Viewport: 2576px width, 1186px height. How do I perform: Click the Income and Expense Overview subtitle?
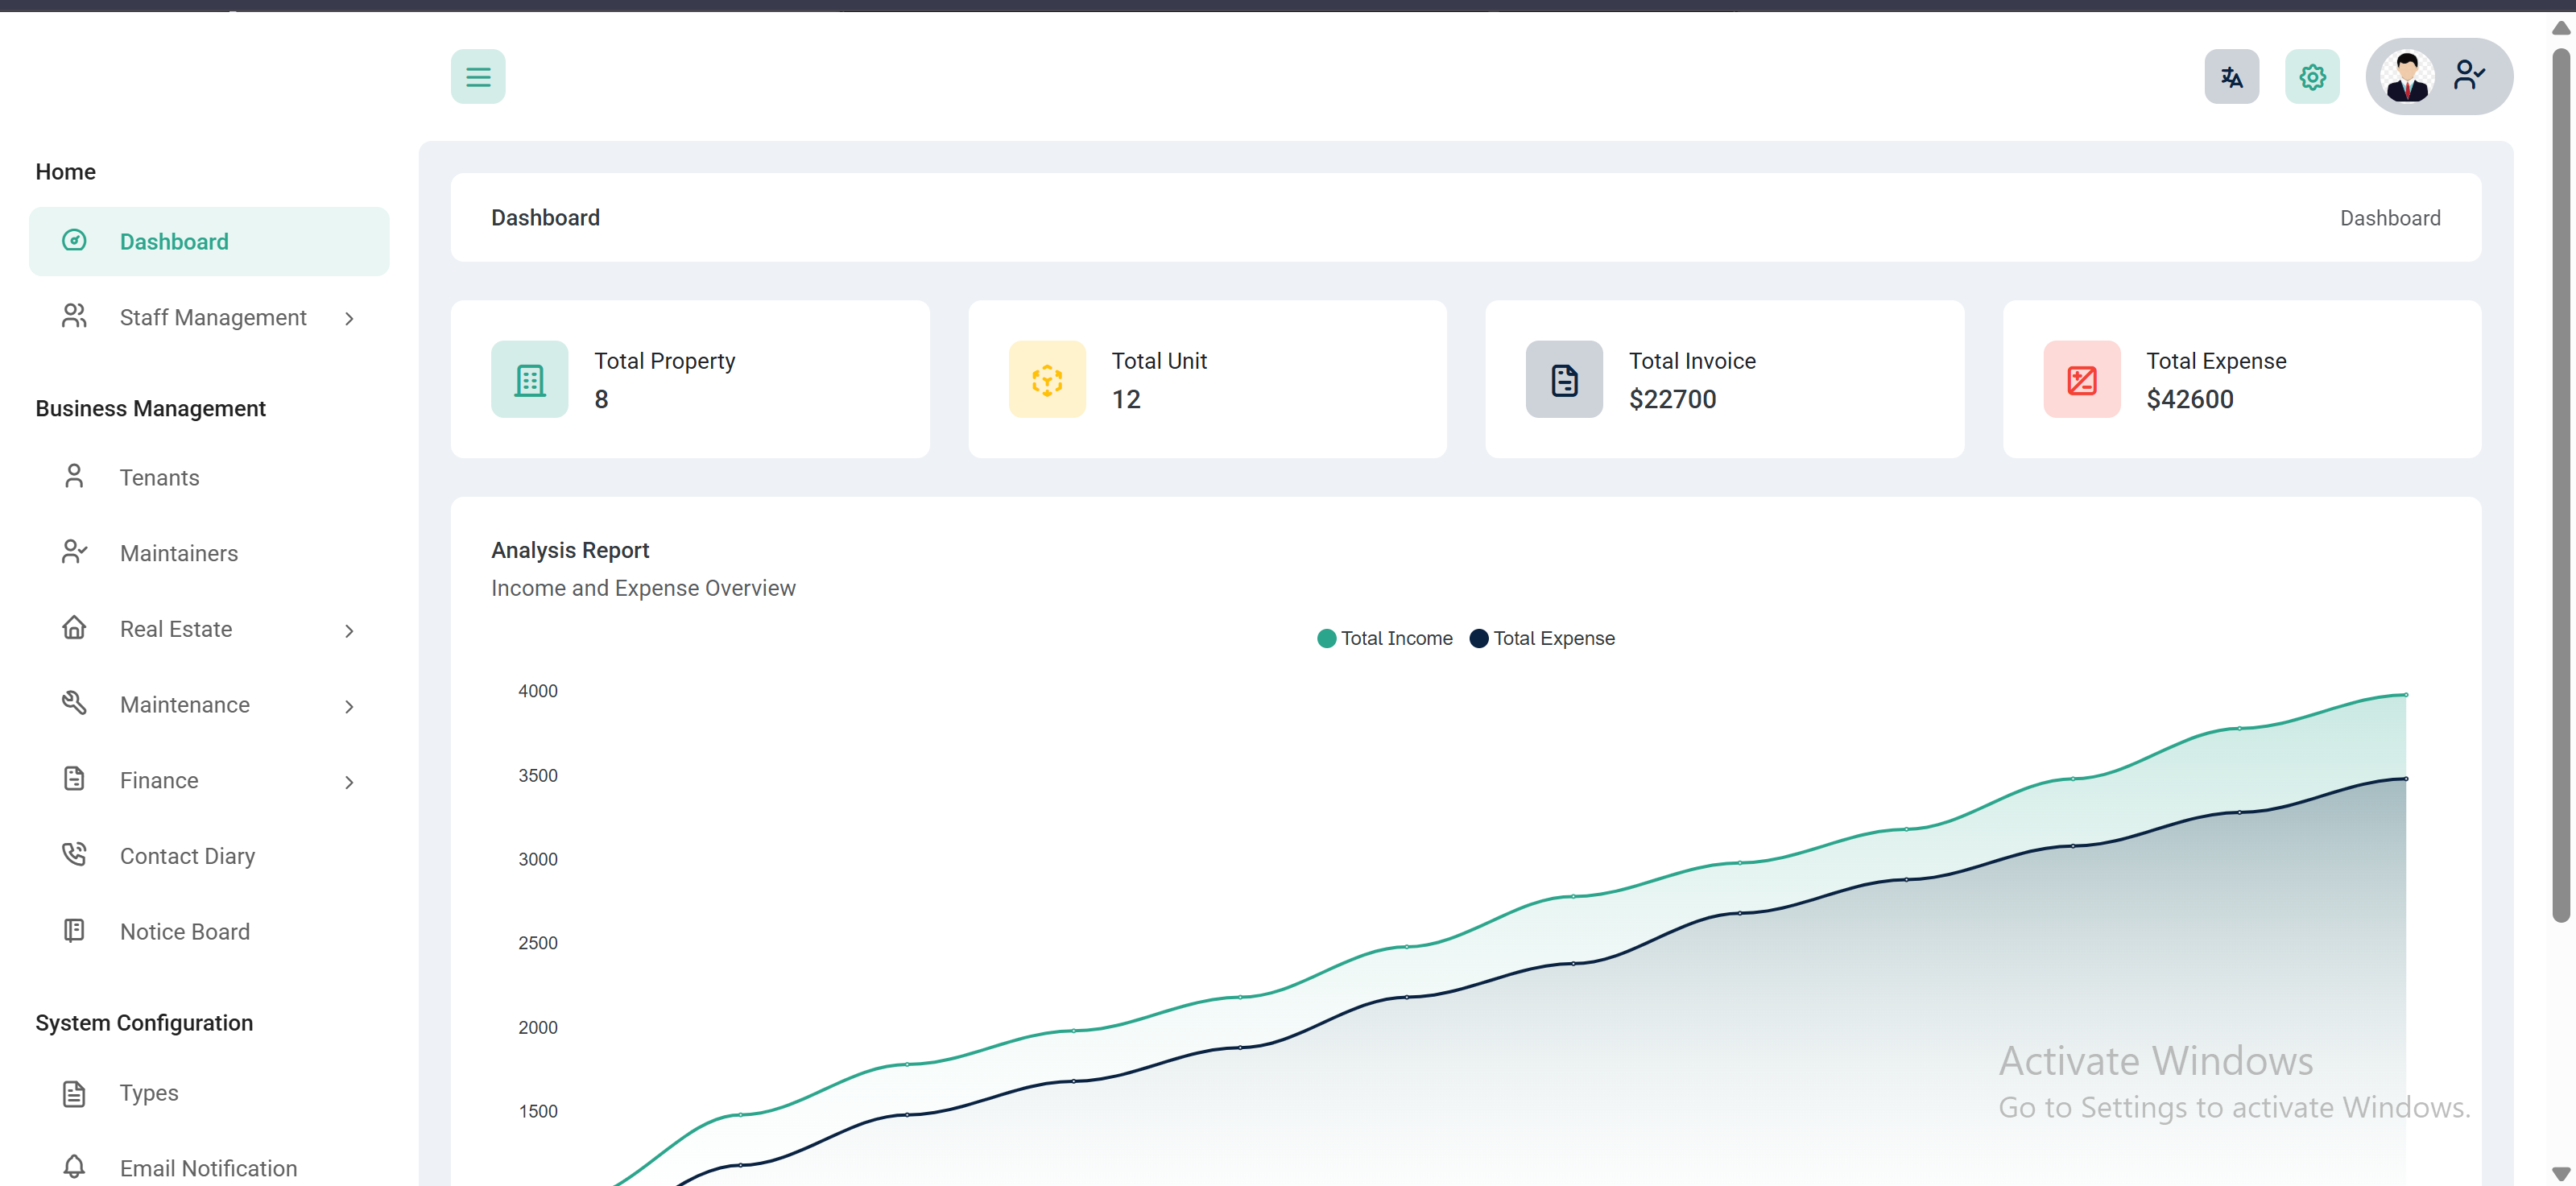(x=643, y=588)
